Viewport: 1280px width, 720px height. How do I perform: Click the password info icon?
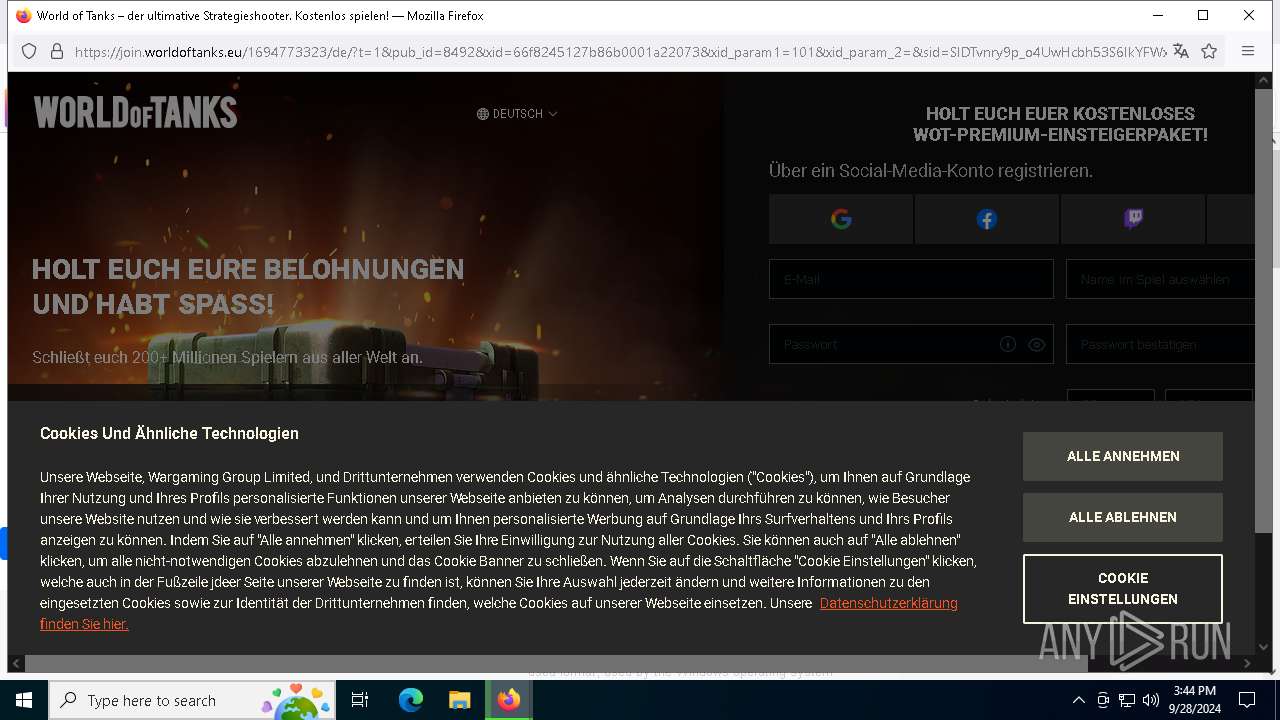coord(1008,344)
